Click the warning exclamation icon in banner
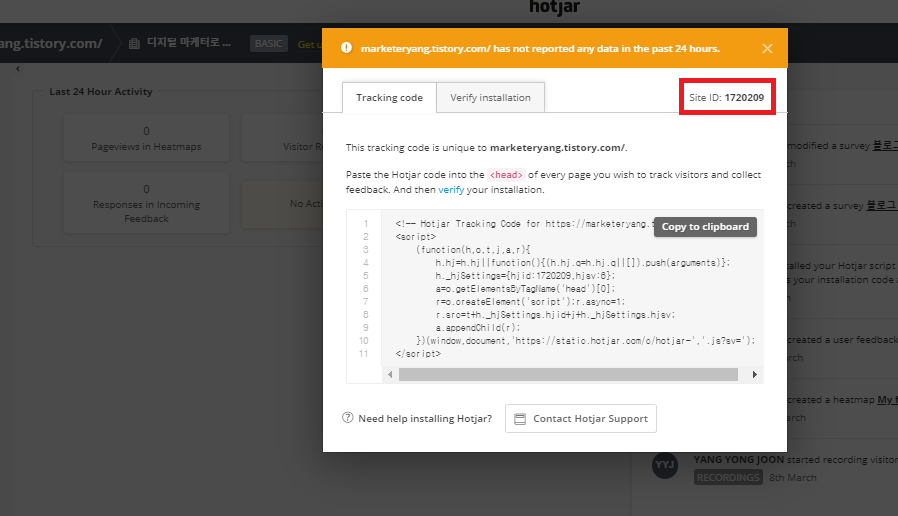The image size is (898, 516). pyautogui.click(x=346, y=48)
